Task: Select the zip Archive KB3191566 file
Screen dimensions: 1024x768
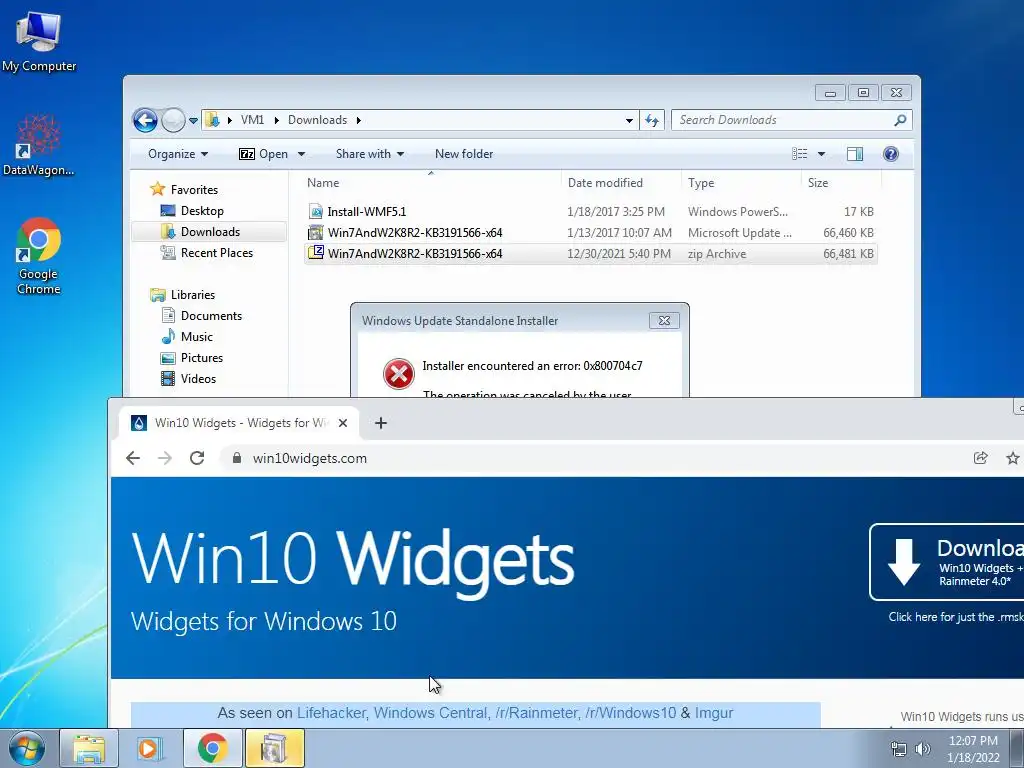Action: pyautogui.click(x=590, y=253)
